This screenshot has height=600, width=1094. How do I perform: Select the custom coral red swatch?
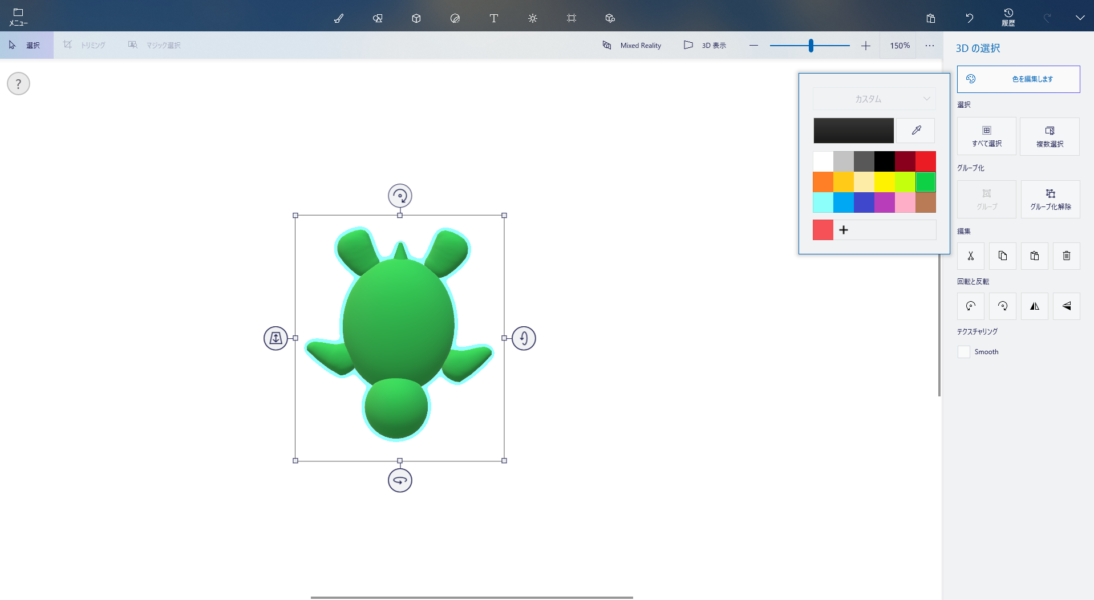(823, 230)
